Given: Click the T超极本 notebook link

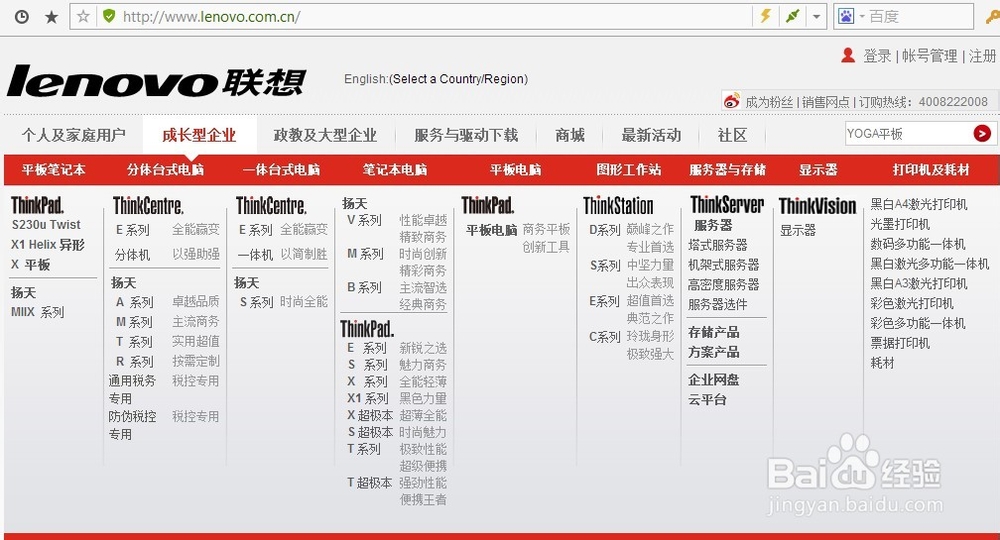Looking at the screenshot, I should [370, 483].
